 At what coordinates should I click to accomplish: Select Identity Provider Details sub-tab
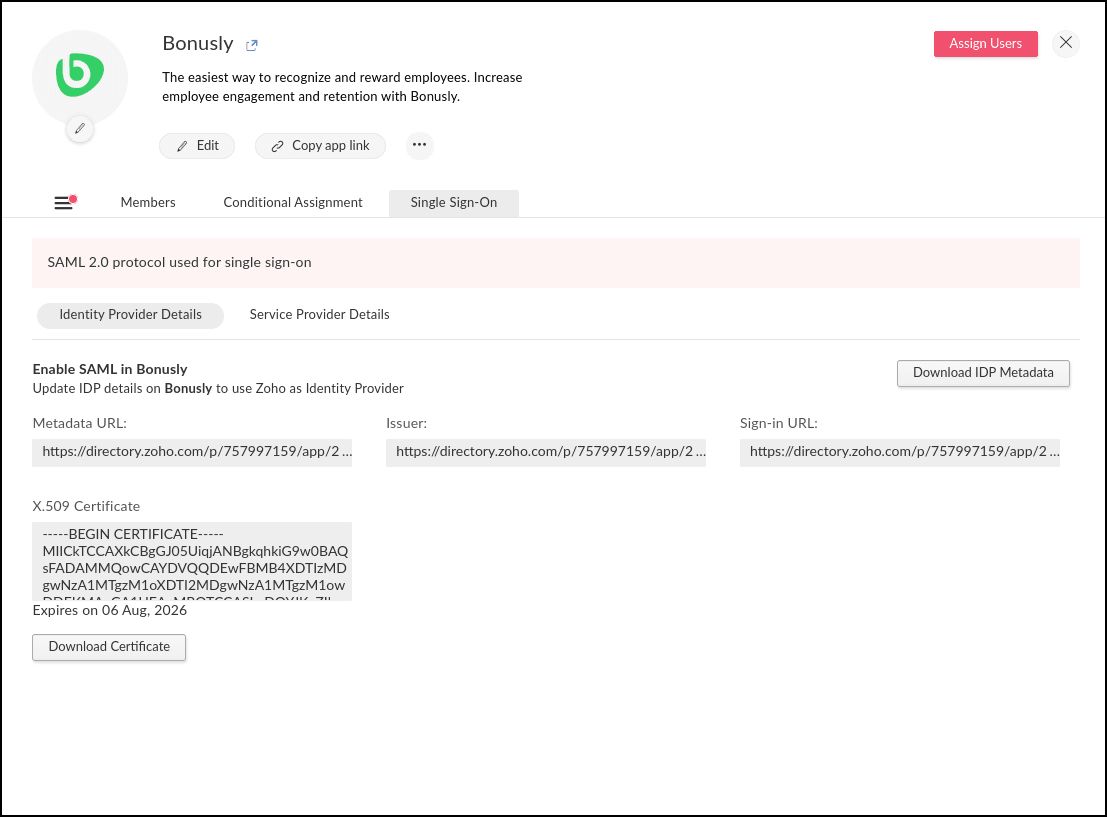point(131,315)
